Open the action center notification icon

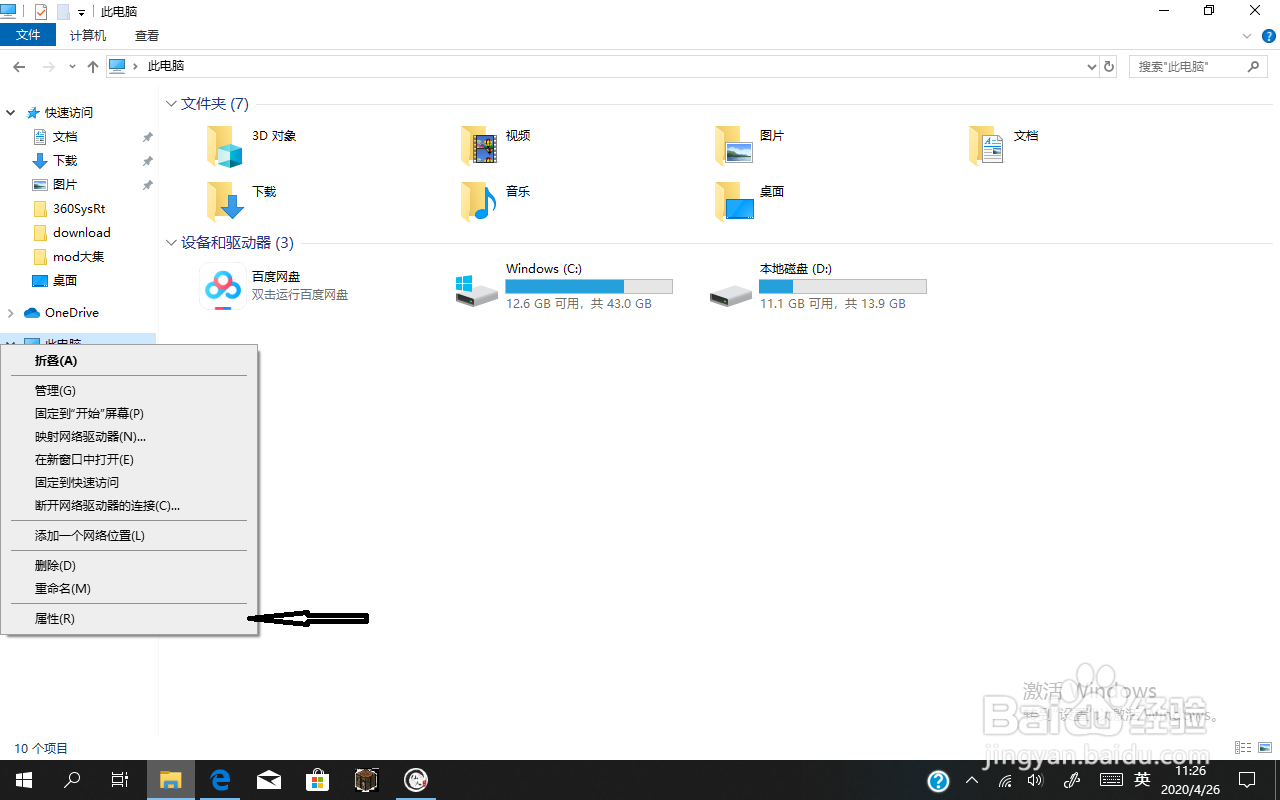click(x=1247, y=780)
